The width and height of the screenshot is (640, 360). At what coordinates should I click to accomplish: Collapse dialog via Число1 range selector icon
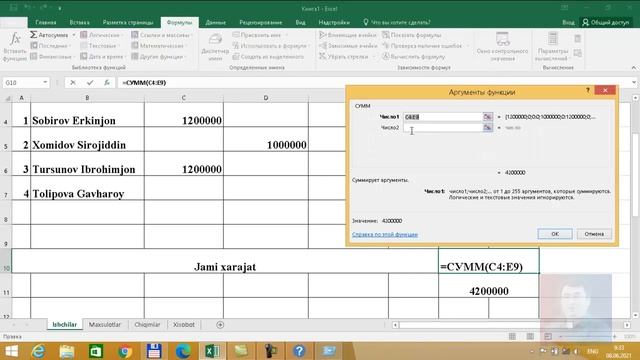click(x=488, y=117)
